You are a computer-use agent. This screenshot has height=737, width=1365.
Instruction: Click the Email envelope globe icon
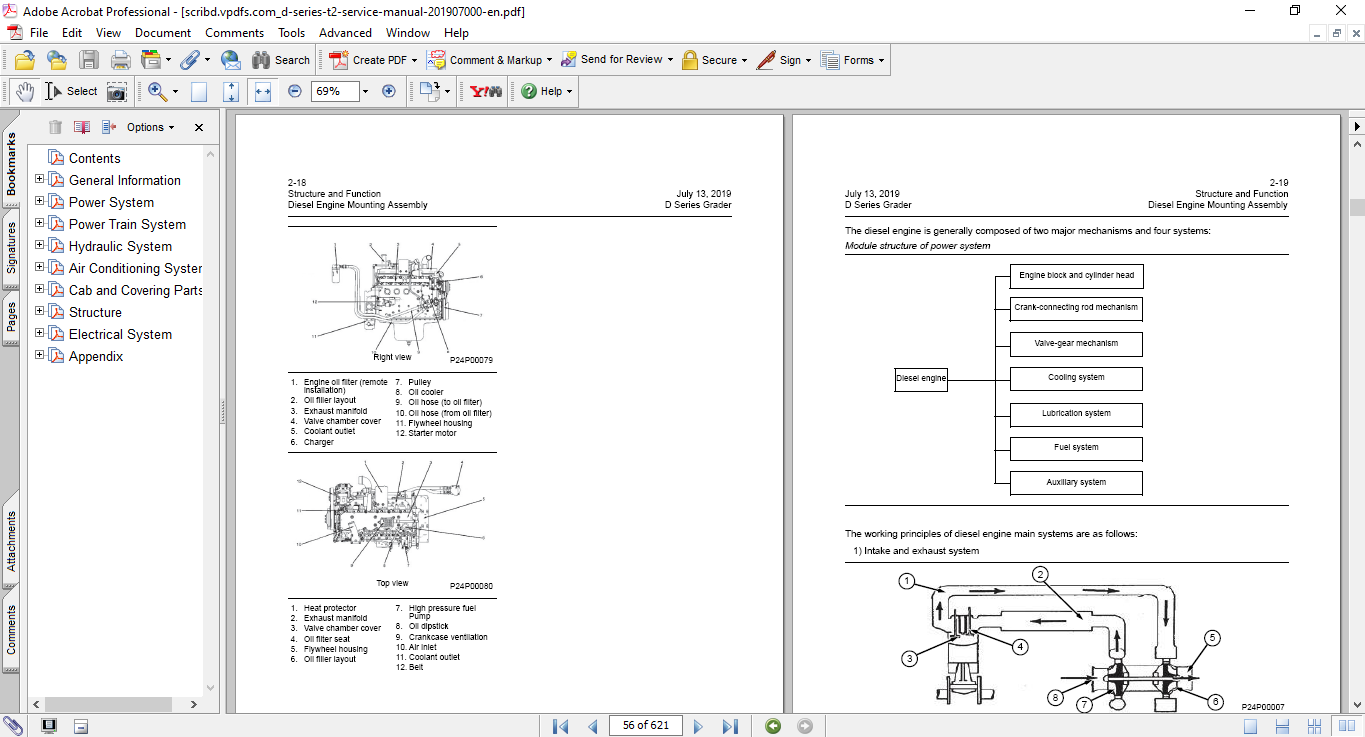click(231, 60)
